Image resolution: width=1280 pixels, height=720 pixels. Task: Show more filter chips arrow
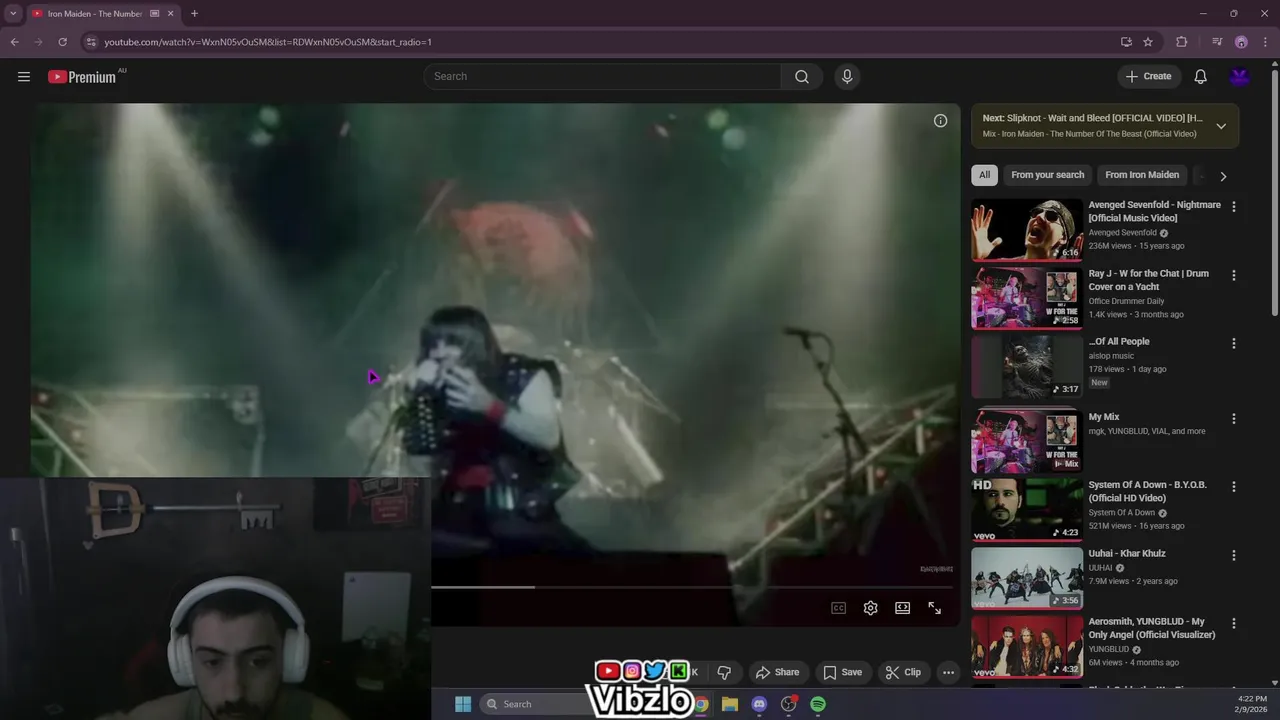tap(1222, 176)
